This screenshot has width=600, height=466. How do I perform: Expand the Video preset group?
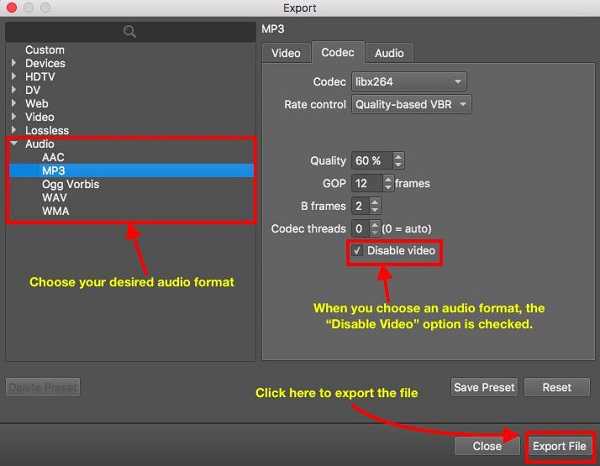[x=14, y=116]
